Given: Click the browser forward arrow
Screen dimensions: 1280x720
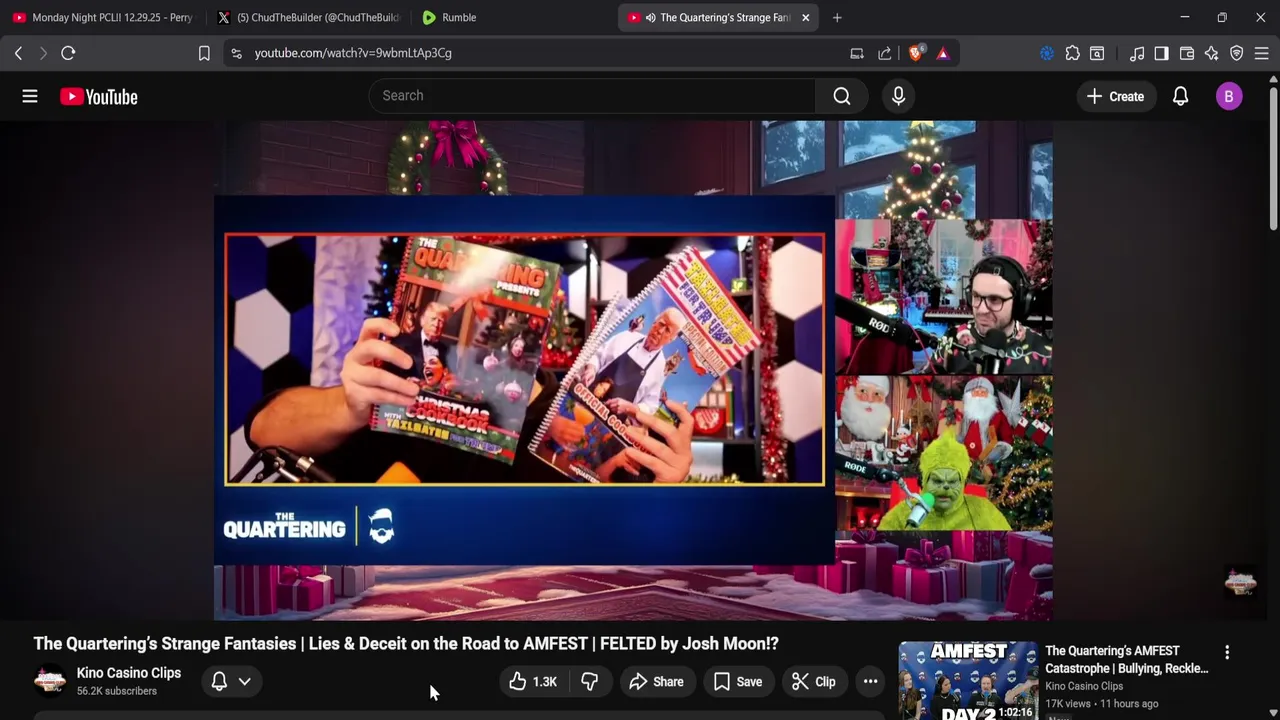Looking at the screenshot, I should pos(43,53).
